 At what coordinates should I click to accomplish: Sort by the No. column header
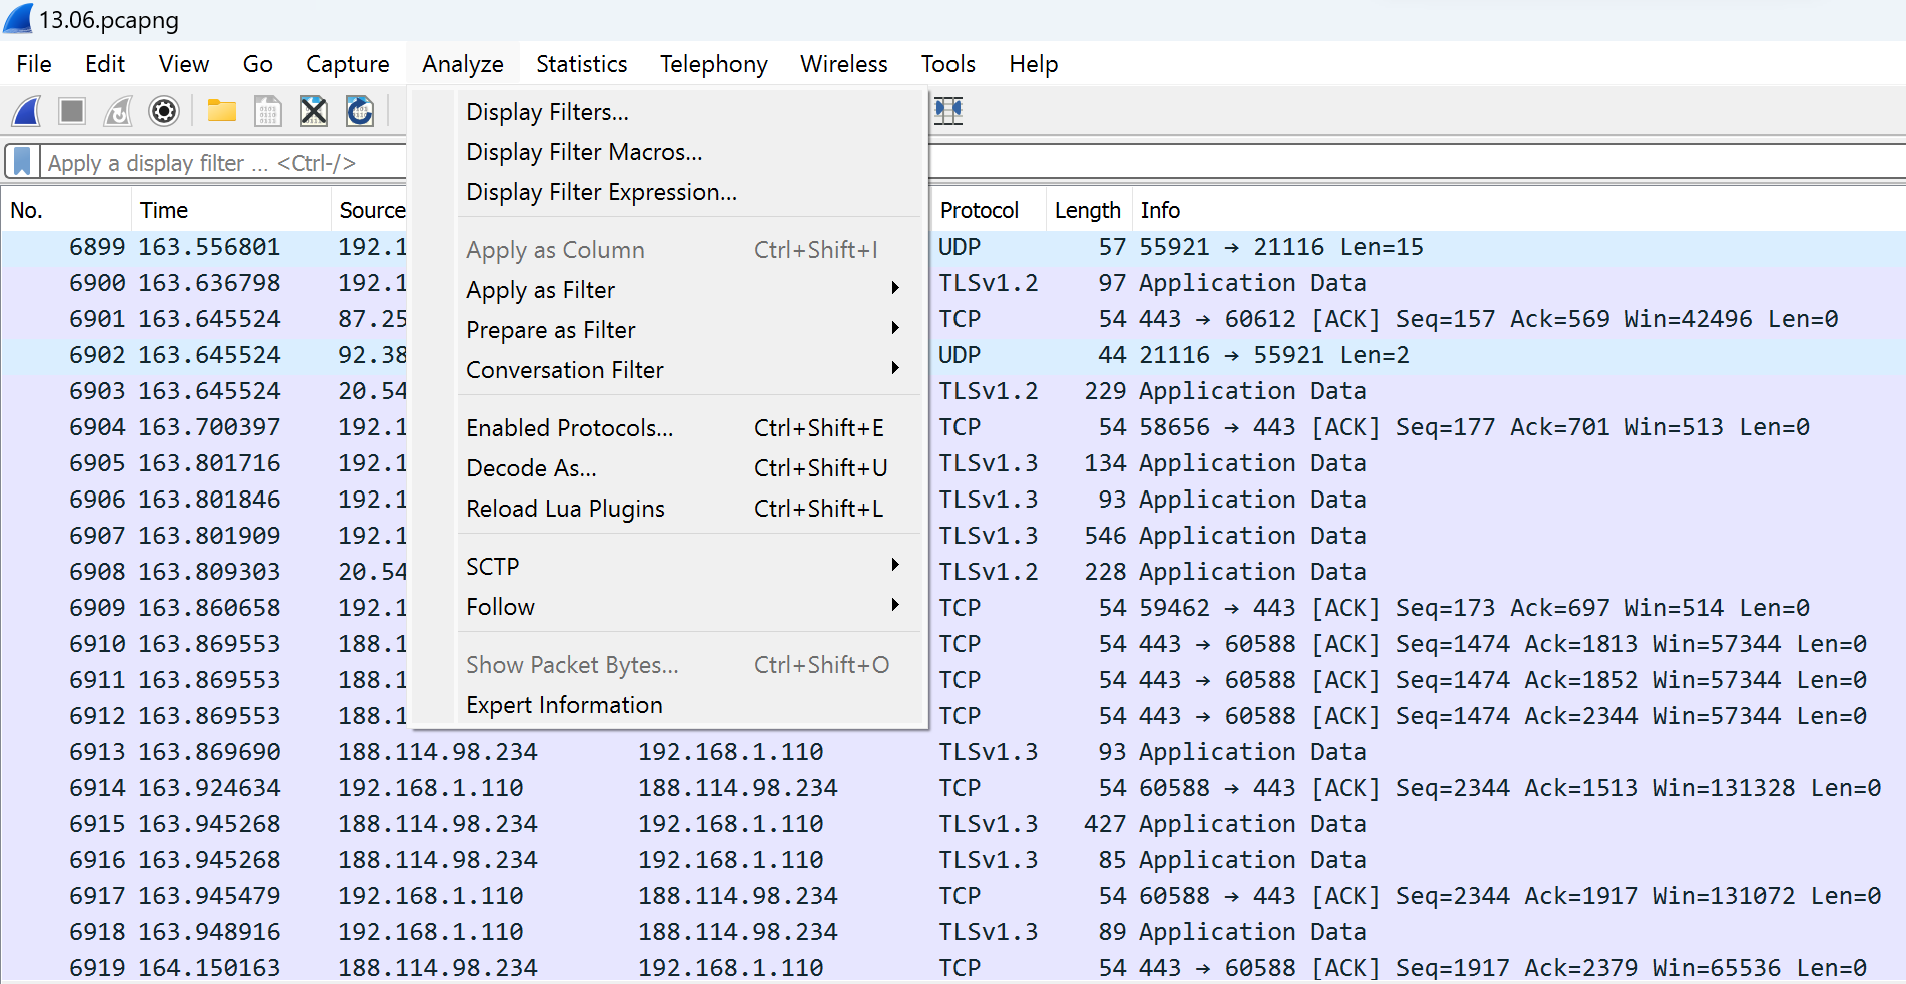click(66, 210)
